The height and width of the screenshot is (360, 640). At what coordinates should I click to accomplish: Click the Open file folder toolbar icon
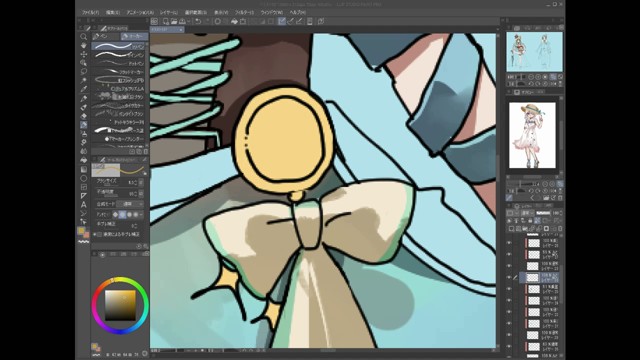(x=174, y=21)
